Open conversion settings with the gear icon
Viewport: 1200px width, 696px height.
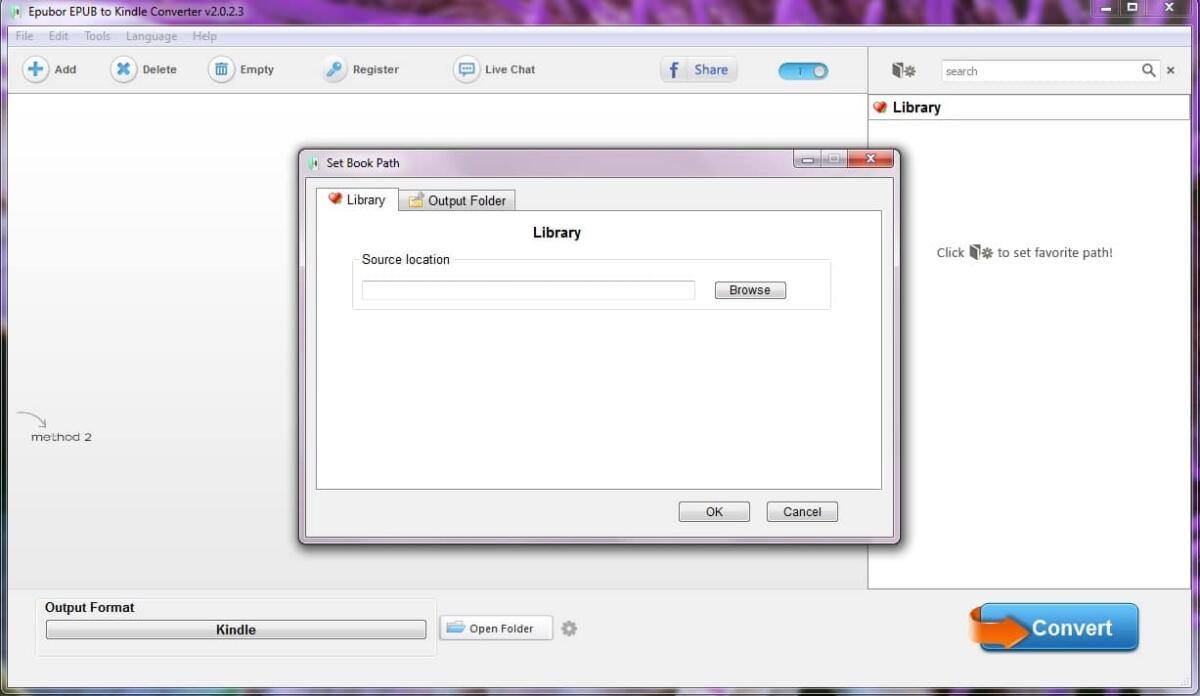569,628
